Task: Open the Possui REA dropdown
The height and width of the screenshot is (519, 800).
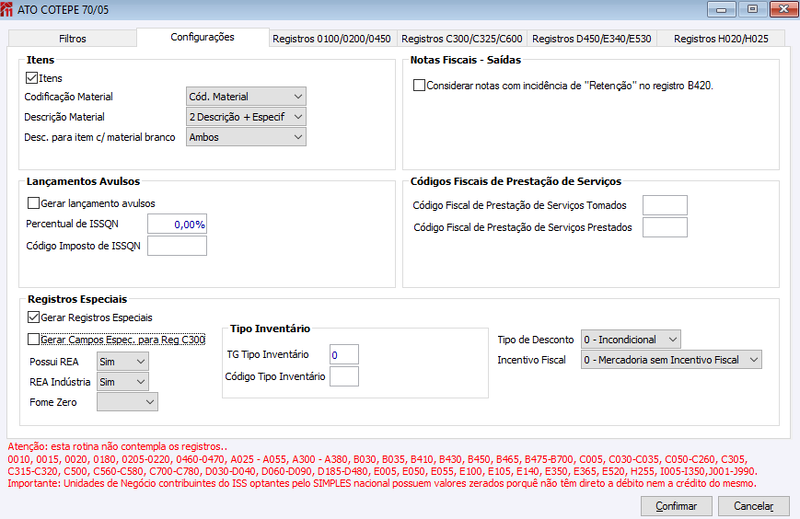Action: (x=123, y=362)
